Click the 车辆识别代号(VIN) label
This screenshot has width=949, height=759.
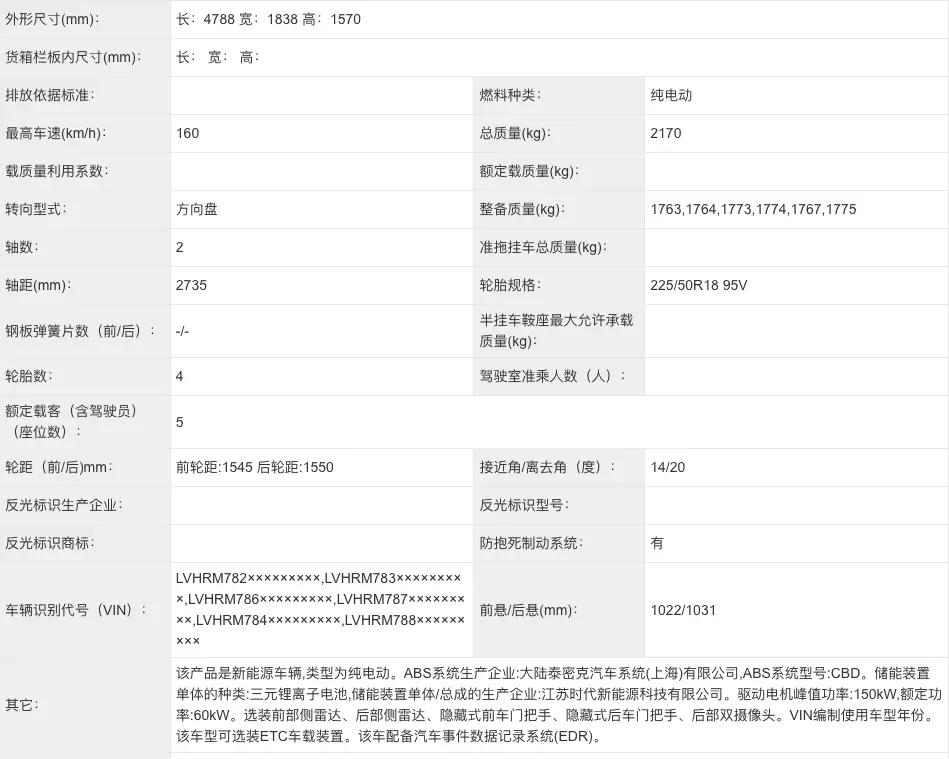(x=76, y=610)
